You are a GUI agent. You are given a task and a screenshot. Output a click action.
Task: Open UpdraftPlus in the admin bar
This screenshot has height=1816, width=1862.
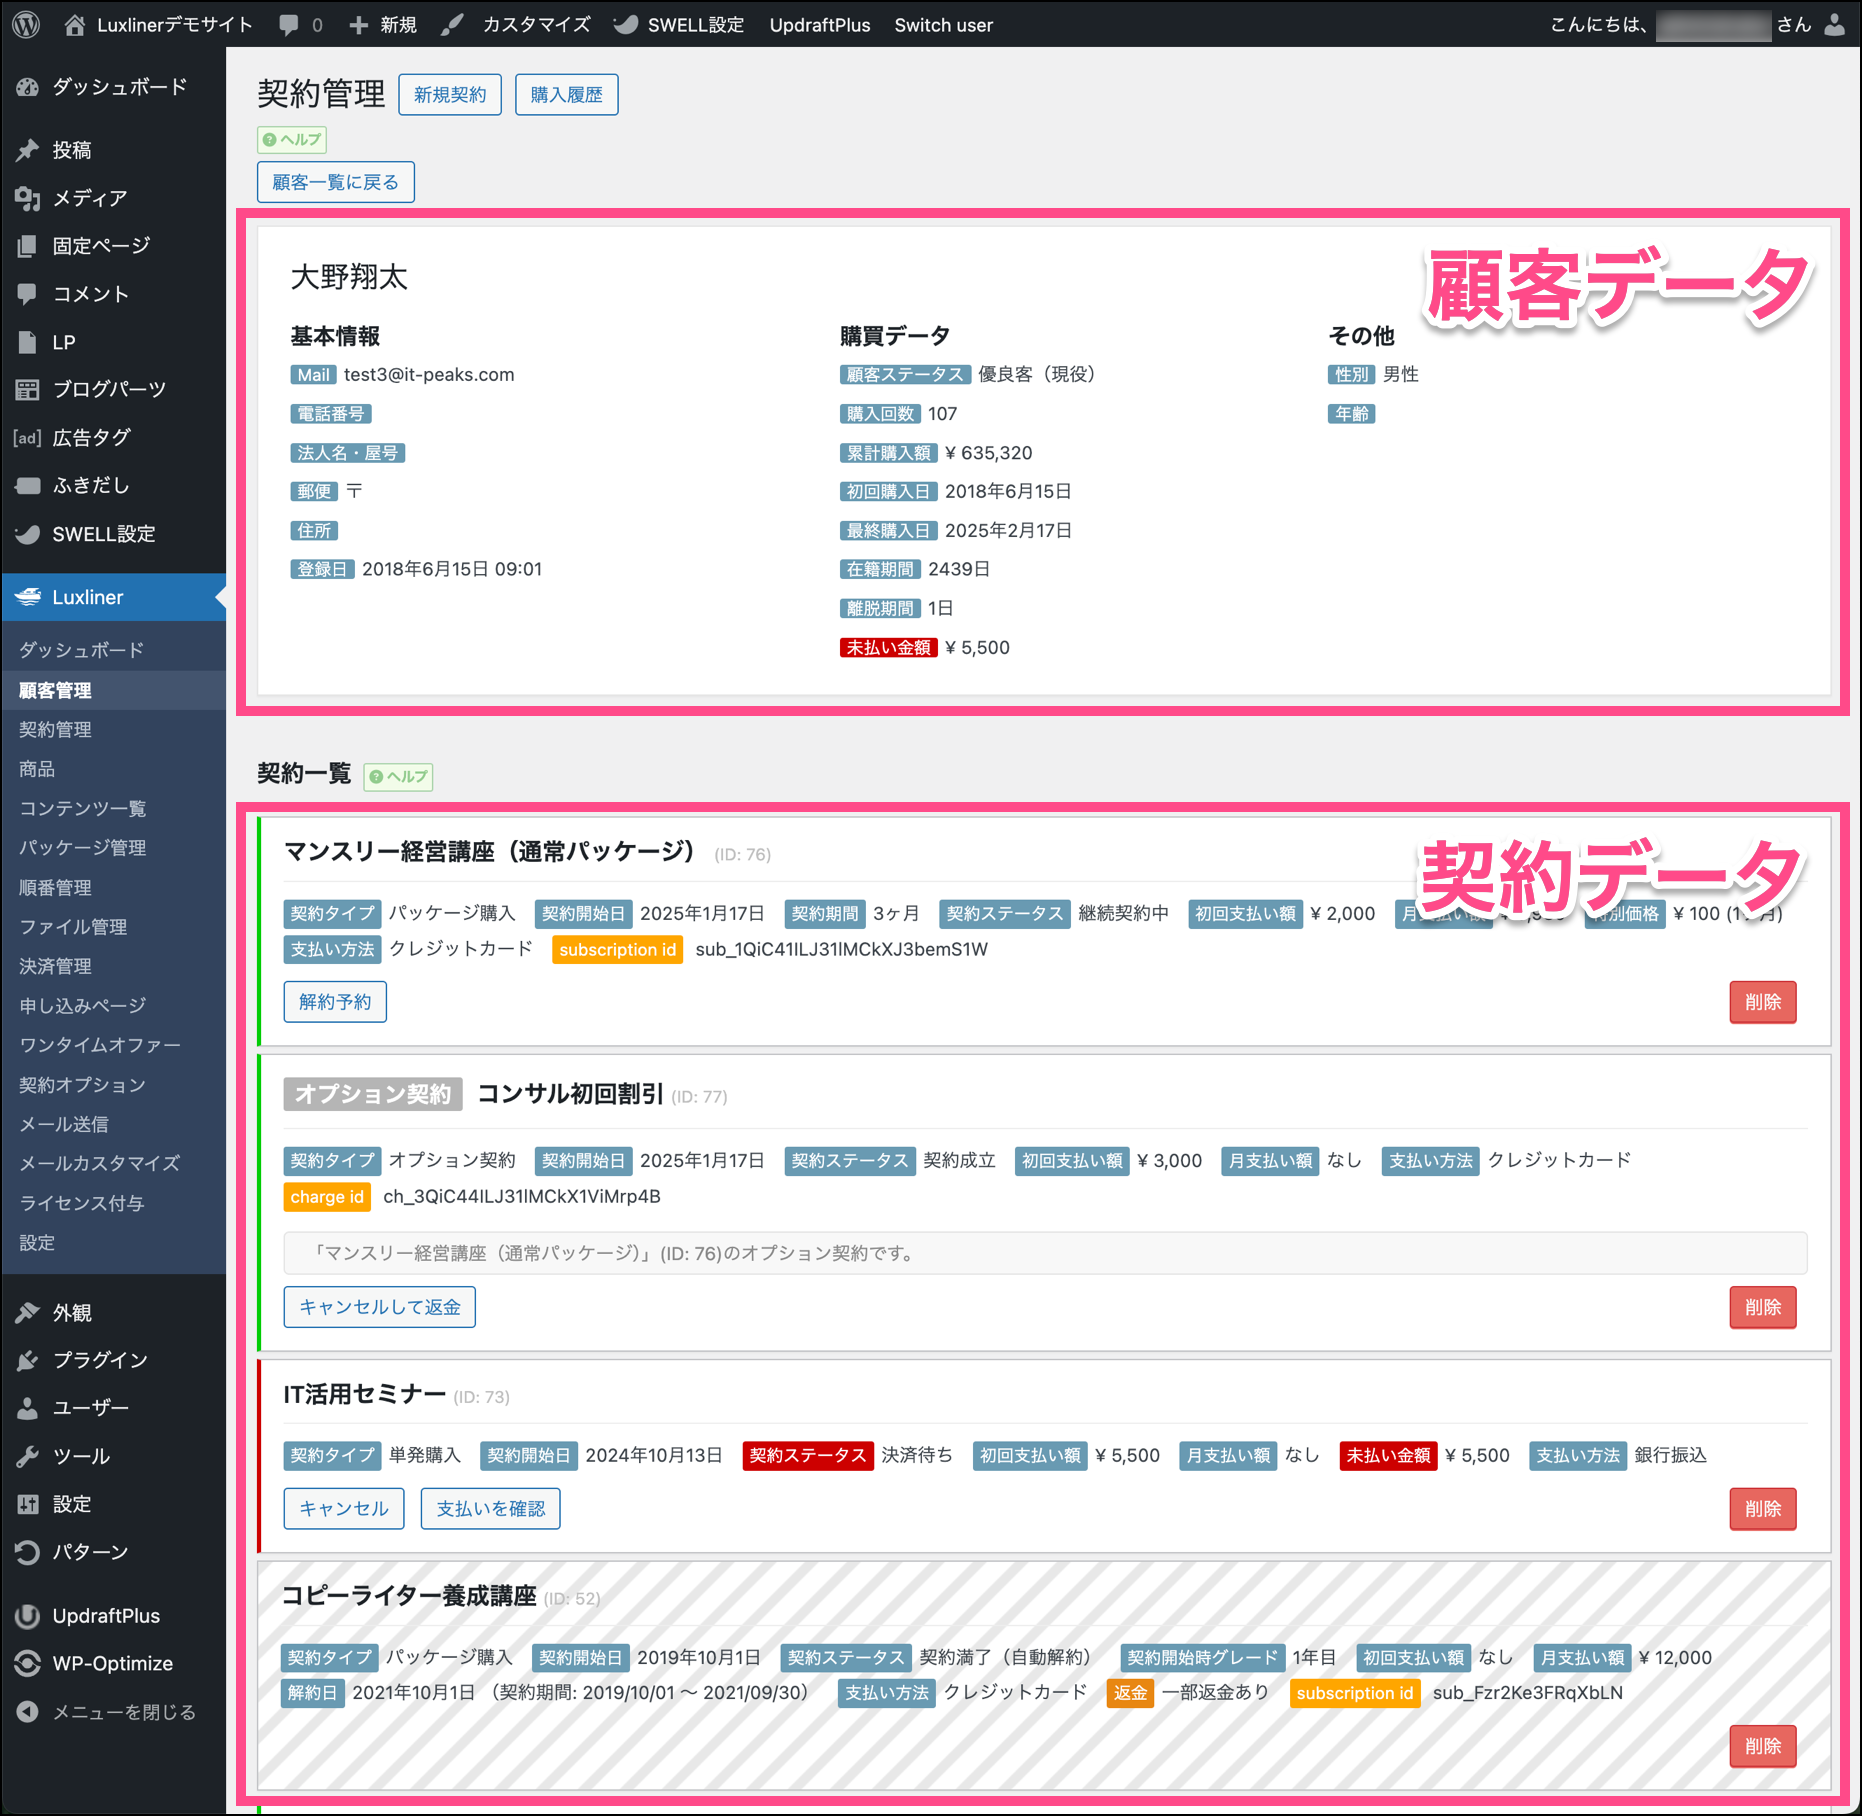click(819, 25)
